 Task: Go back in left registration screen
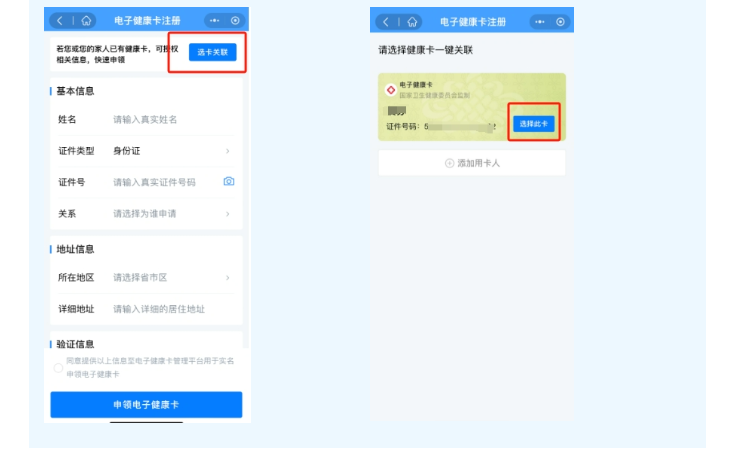tap(60, 21)
